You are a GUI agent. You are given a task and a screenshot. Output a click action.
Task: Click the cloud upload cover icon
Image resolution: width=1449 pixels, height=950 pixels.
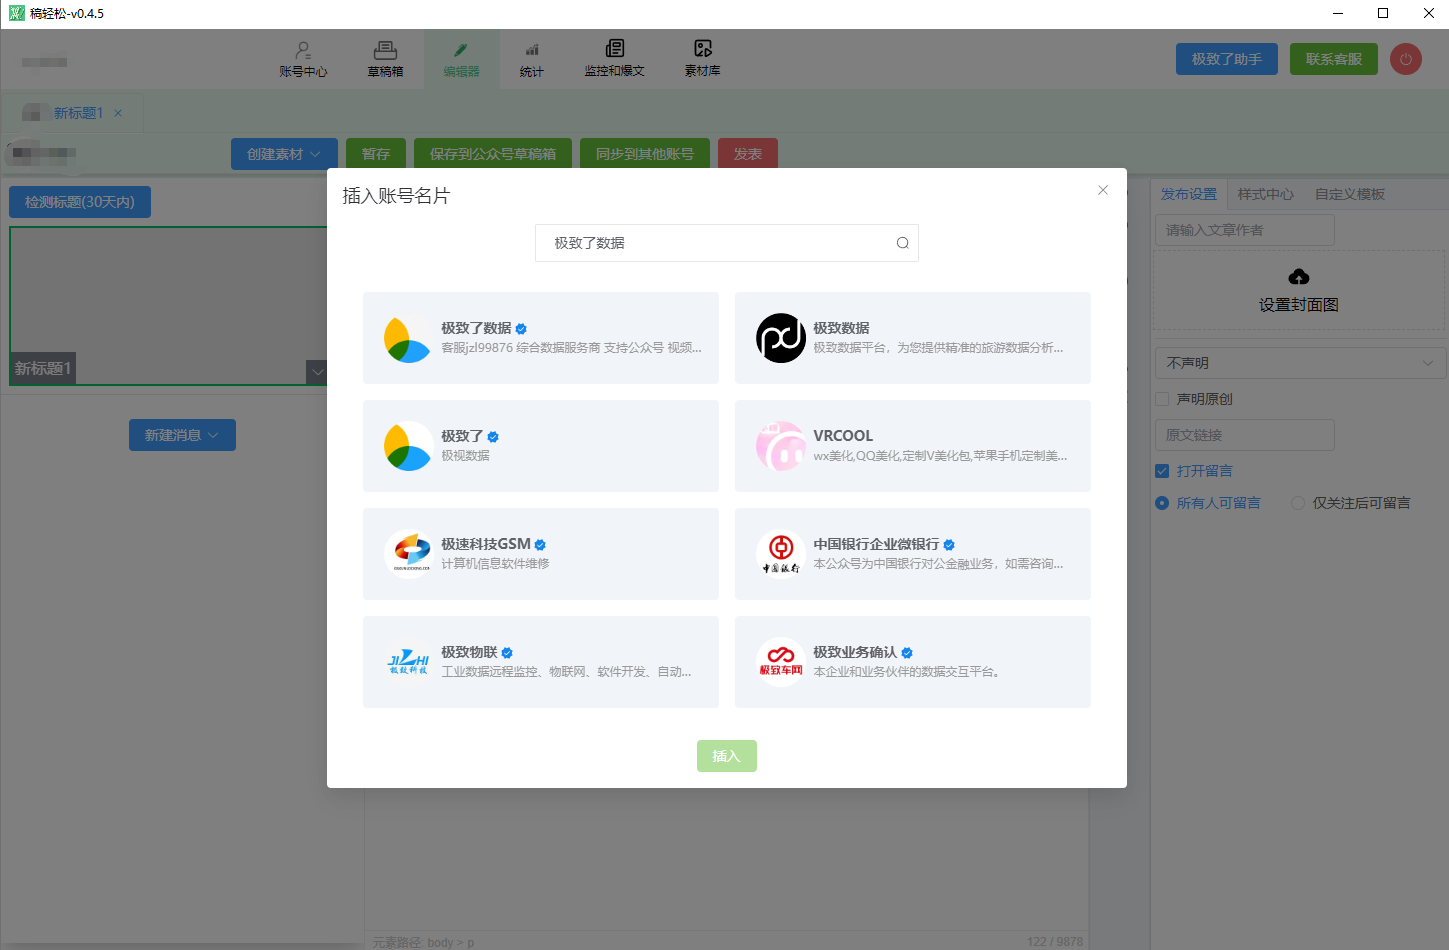1299,277
